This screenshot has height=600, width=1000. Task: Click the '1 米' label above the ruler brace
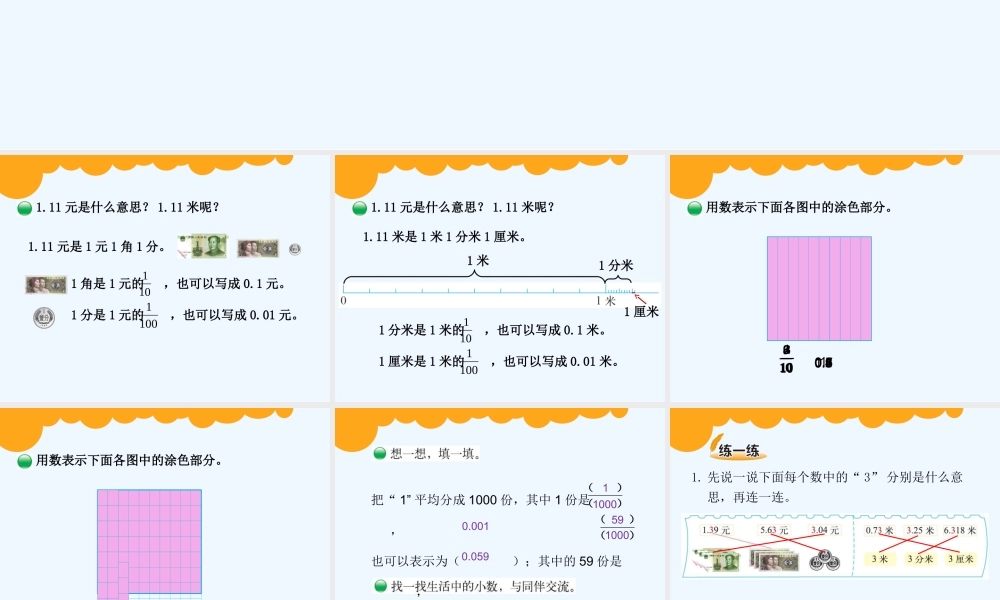(478, 261)
